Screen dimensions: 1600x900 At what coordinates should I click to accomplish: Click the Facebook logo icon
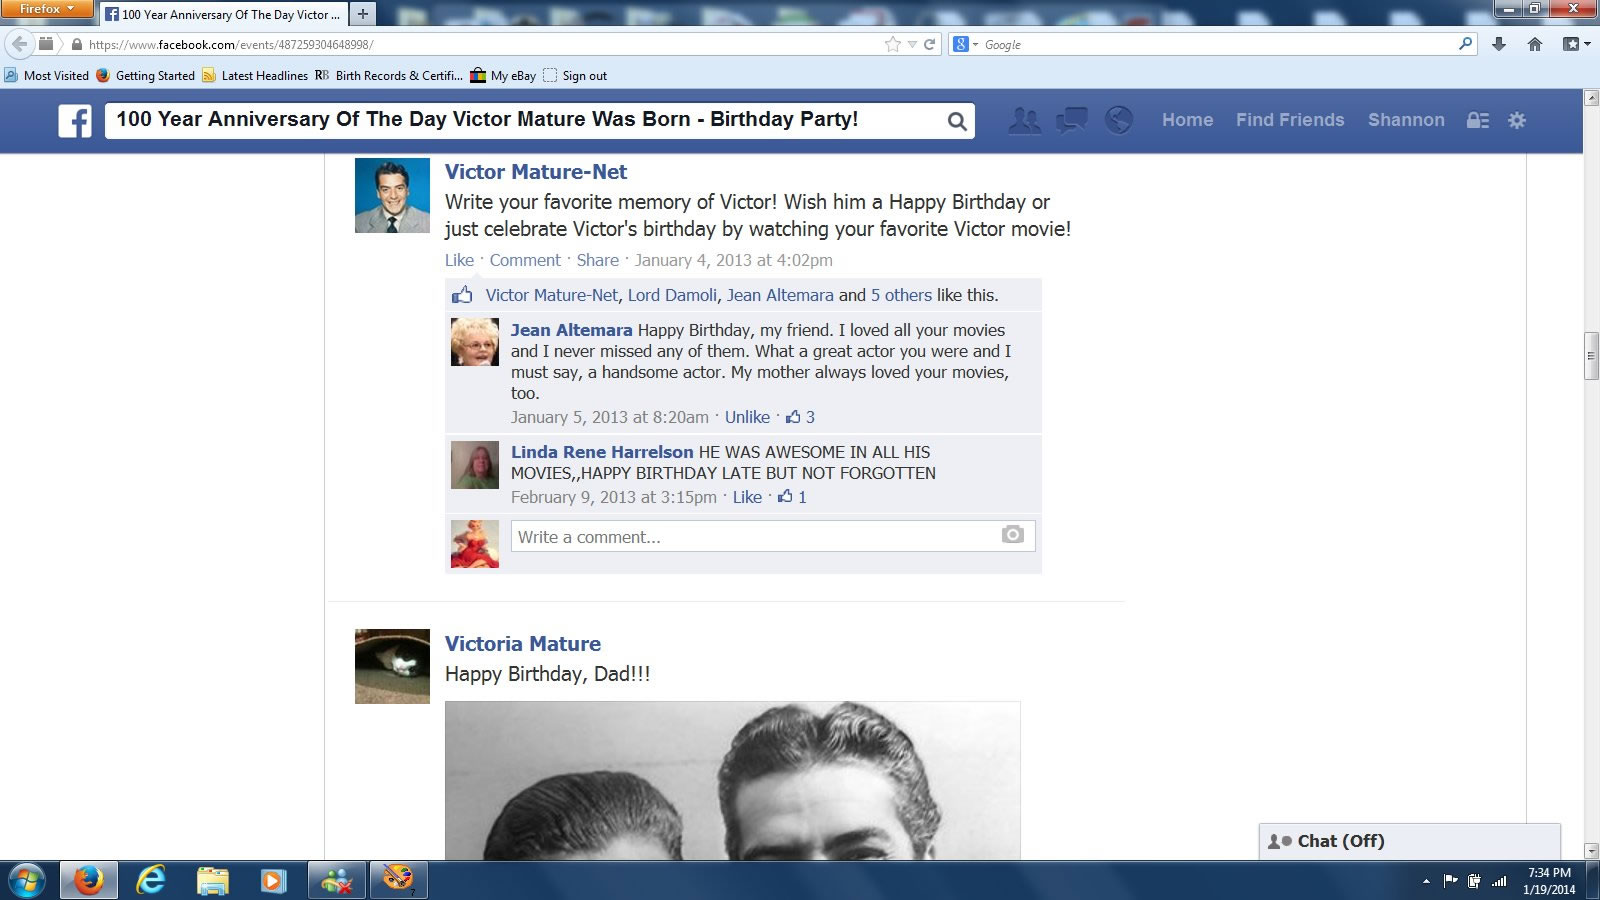coord(75,121)
